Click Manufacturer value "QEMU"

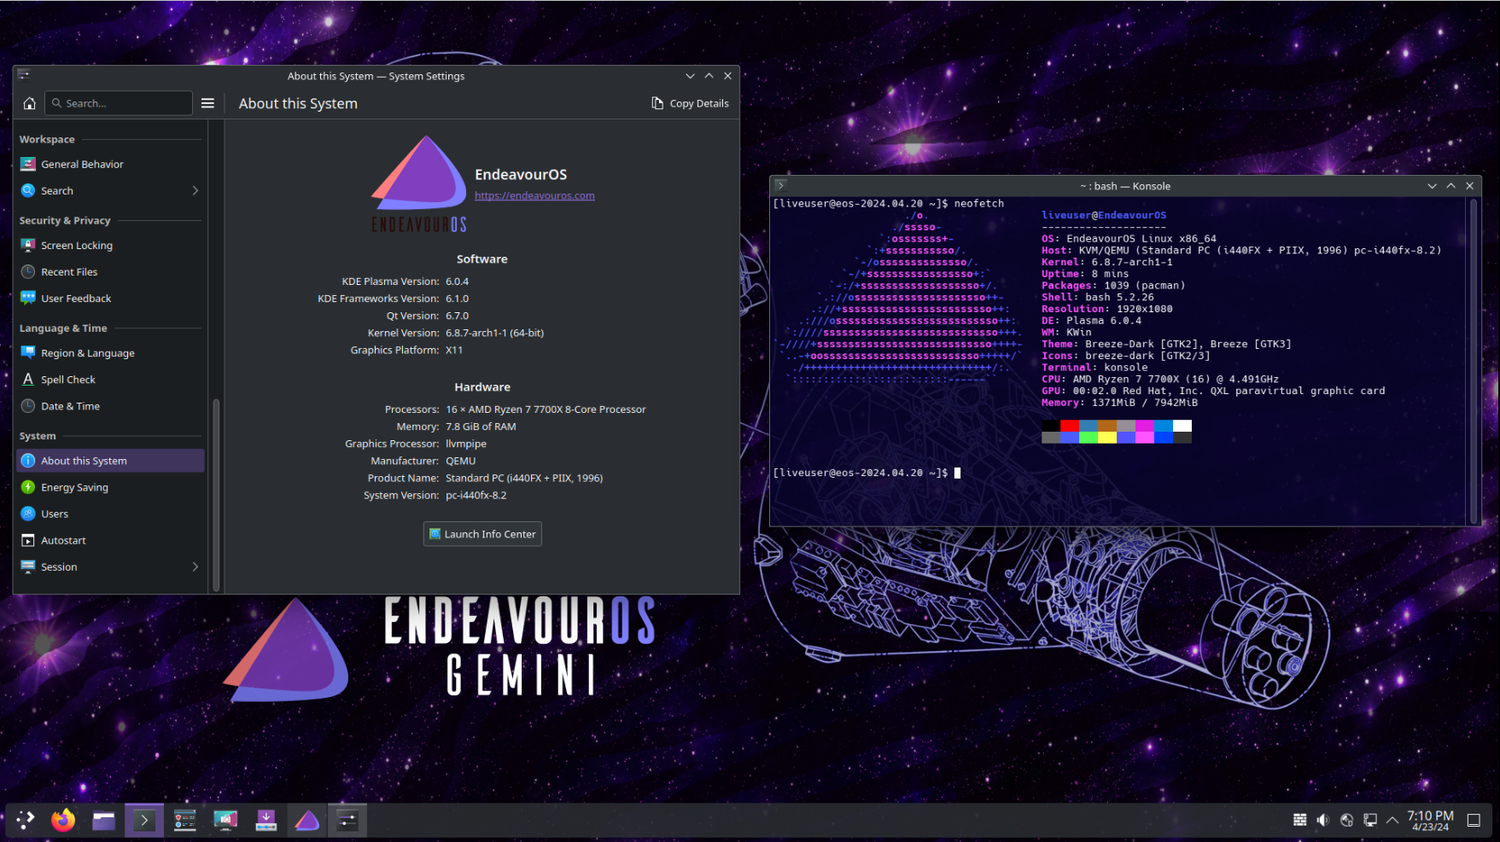click(x=461, y=461)
